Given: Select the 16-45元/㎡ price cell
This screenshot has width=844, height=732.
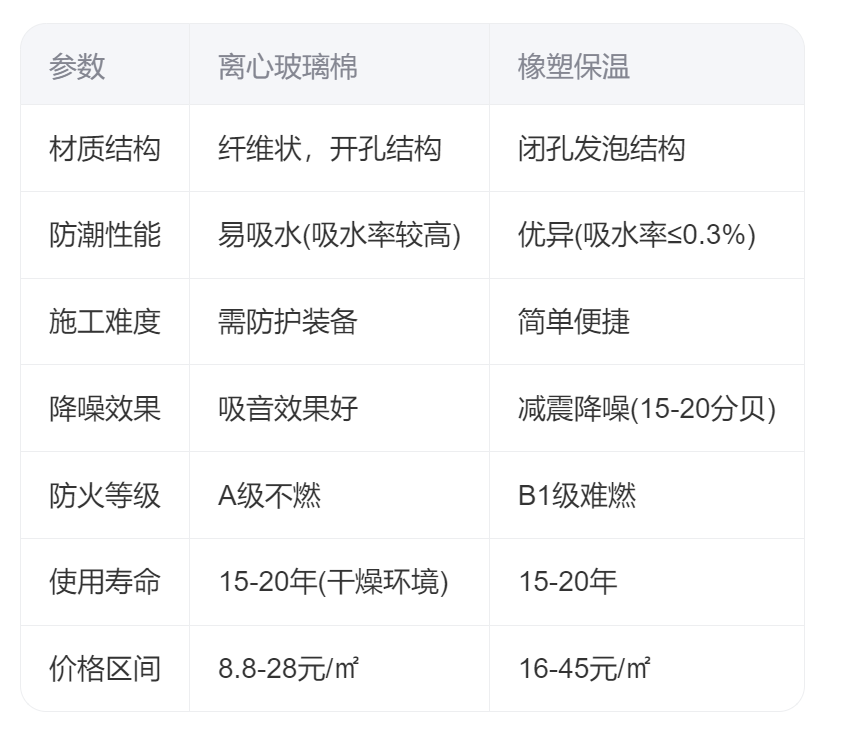Looking at the screenshot, I should coord(585,668).
